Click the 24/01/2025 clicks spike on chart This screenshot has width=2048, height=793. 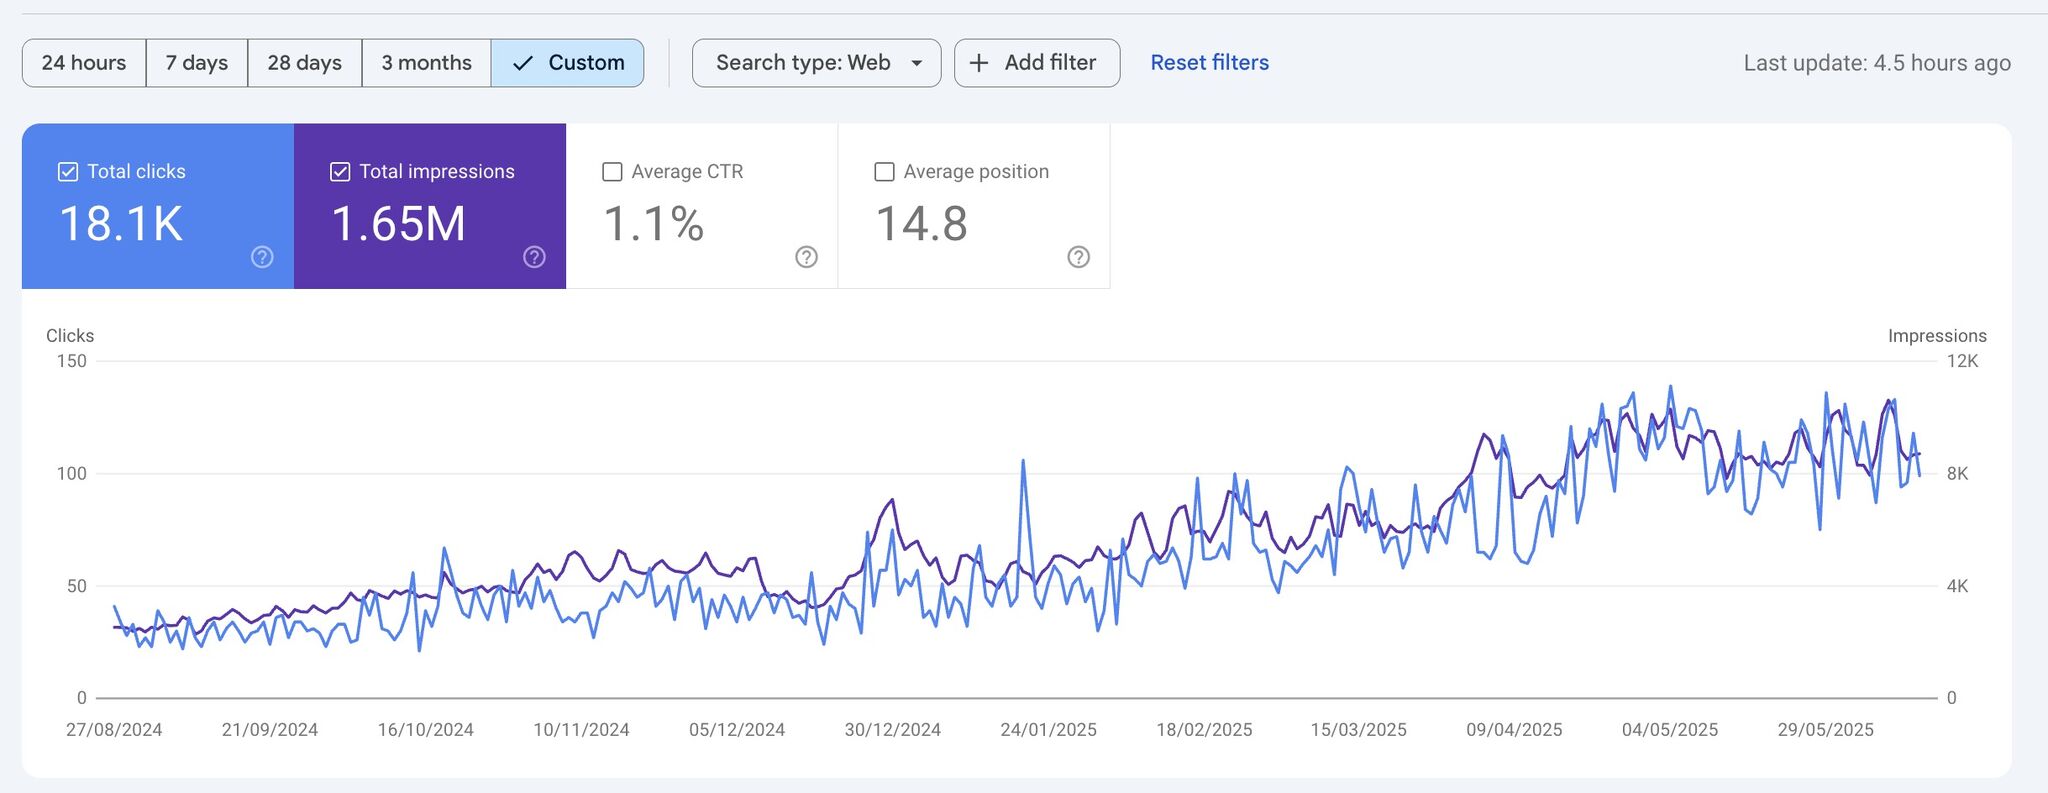click(1023, 461)
